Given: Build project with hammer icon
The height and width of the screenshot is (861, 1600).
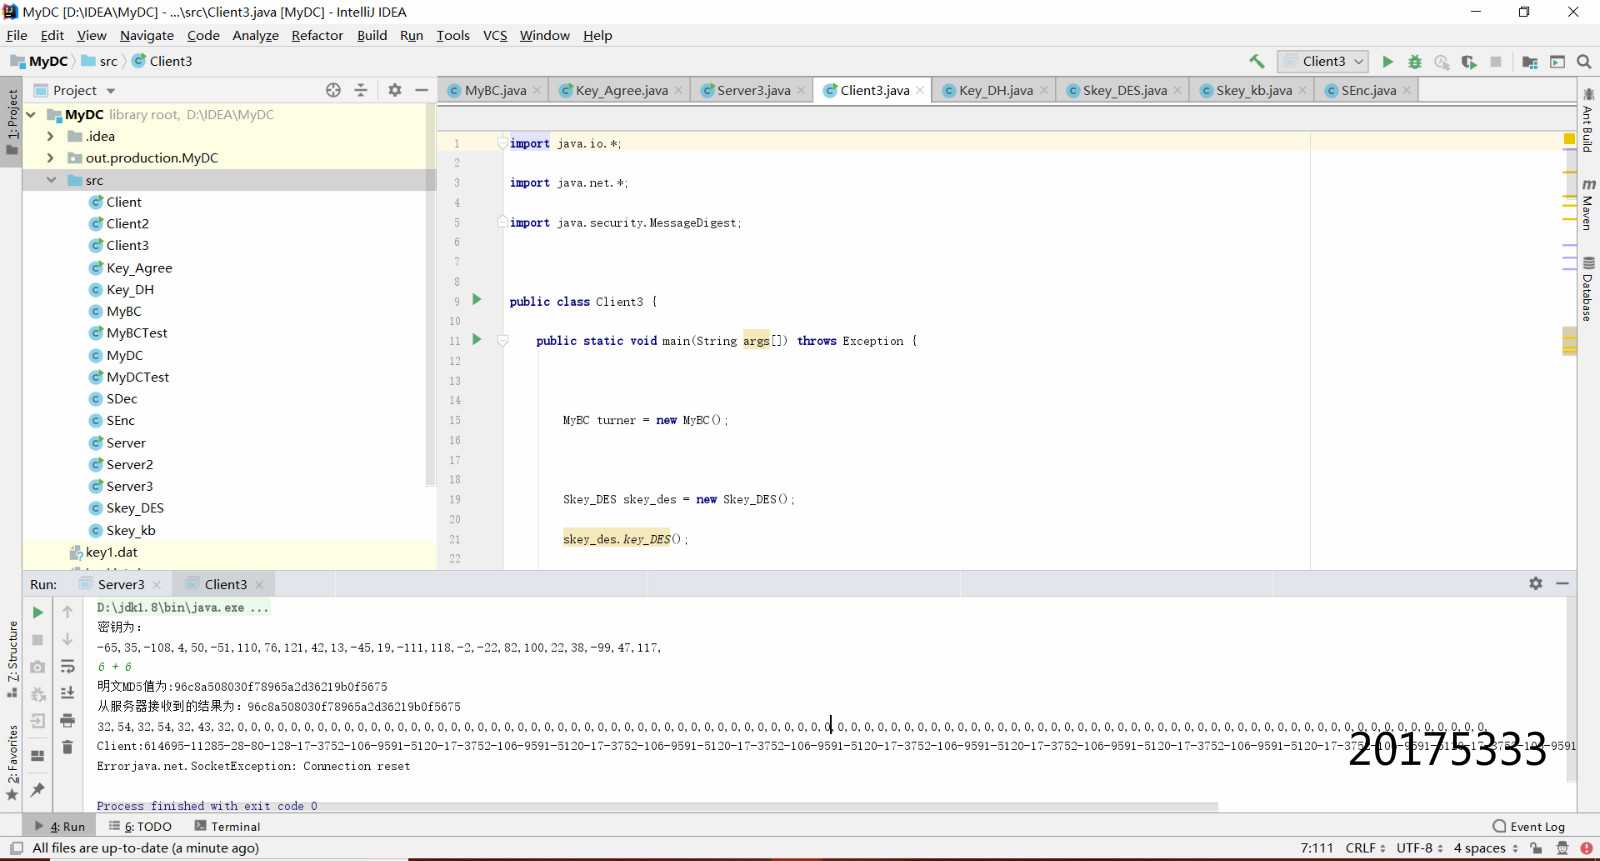Looking at the screenshot, I should (1257, 61).
